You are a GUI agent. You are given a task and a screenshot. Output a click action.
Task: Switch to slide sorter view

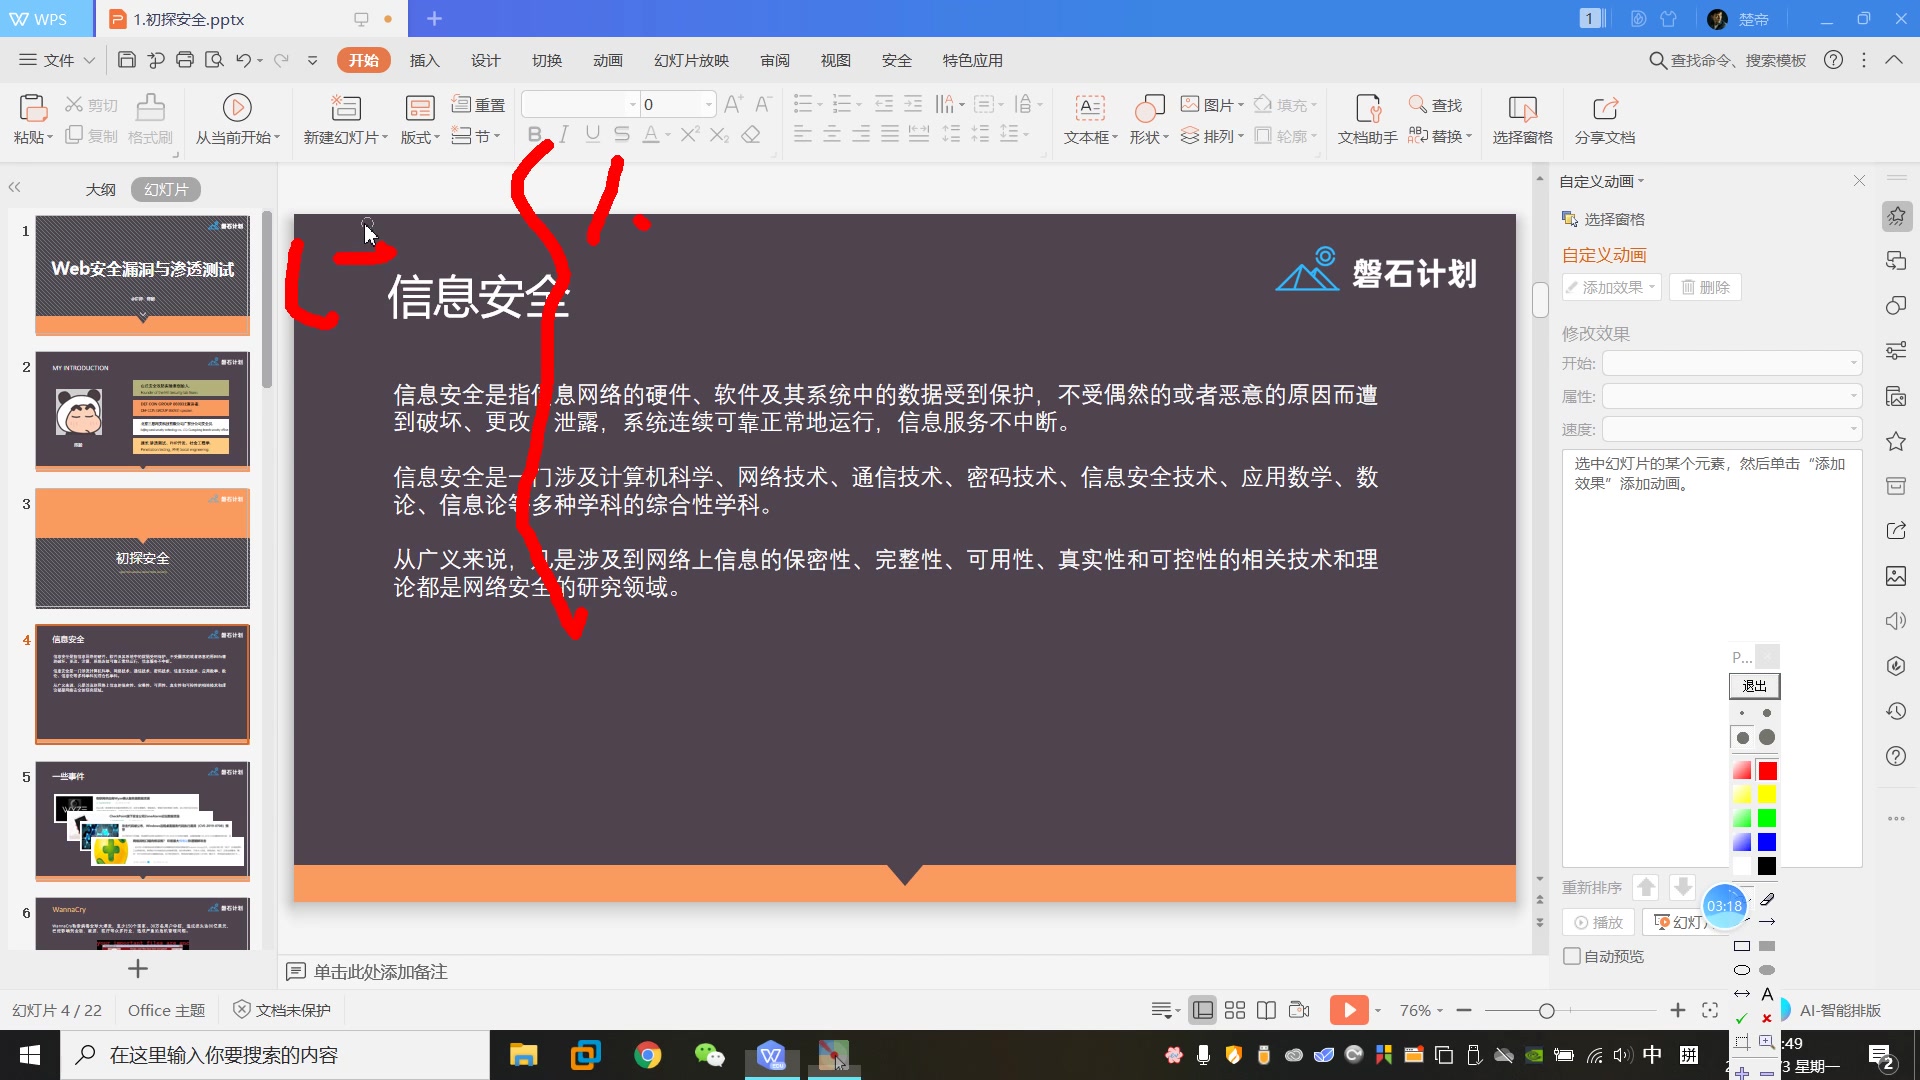tap(1235, 1010)
